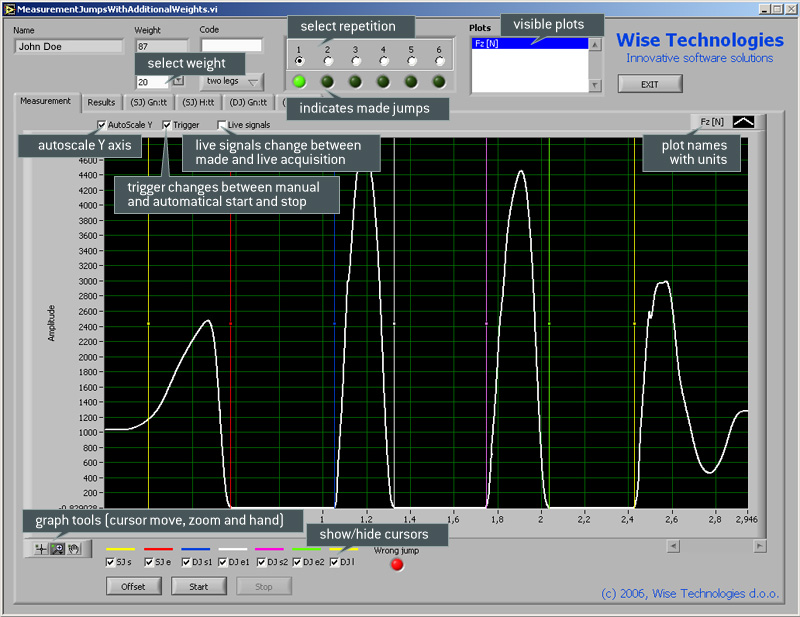800x617 pixels.
Task: Click the 2,946 x-axis end value
Action: tap(746, 519)
